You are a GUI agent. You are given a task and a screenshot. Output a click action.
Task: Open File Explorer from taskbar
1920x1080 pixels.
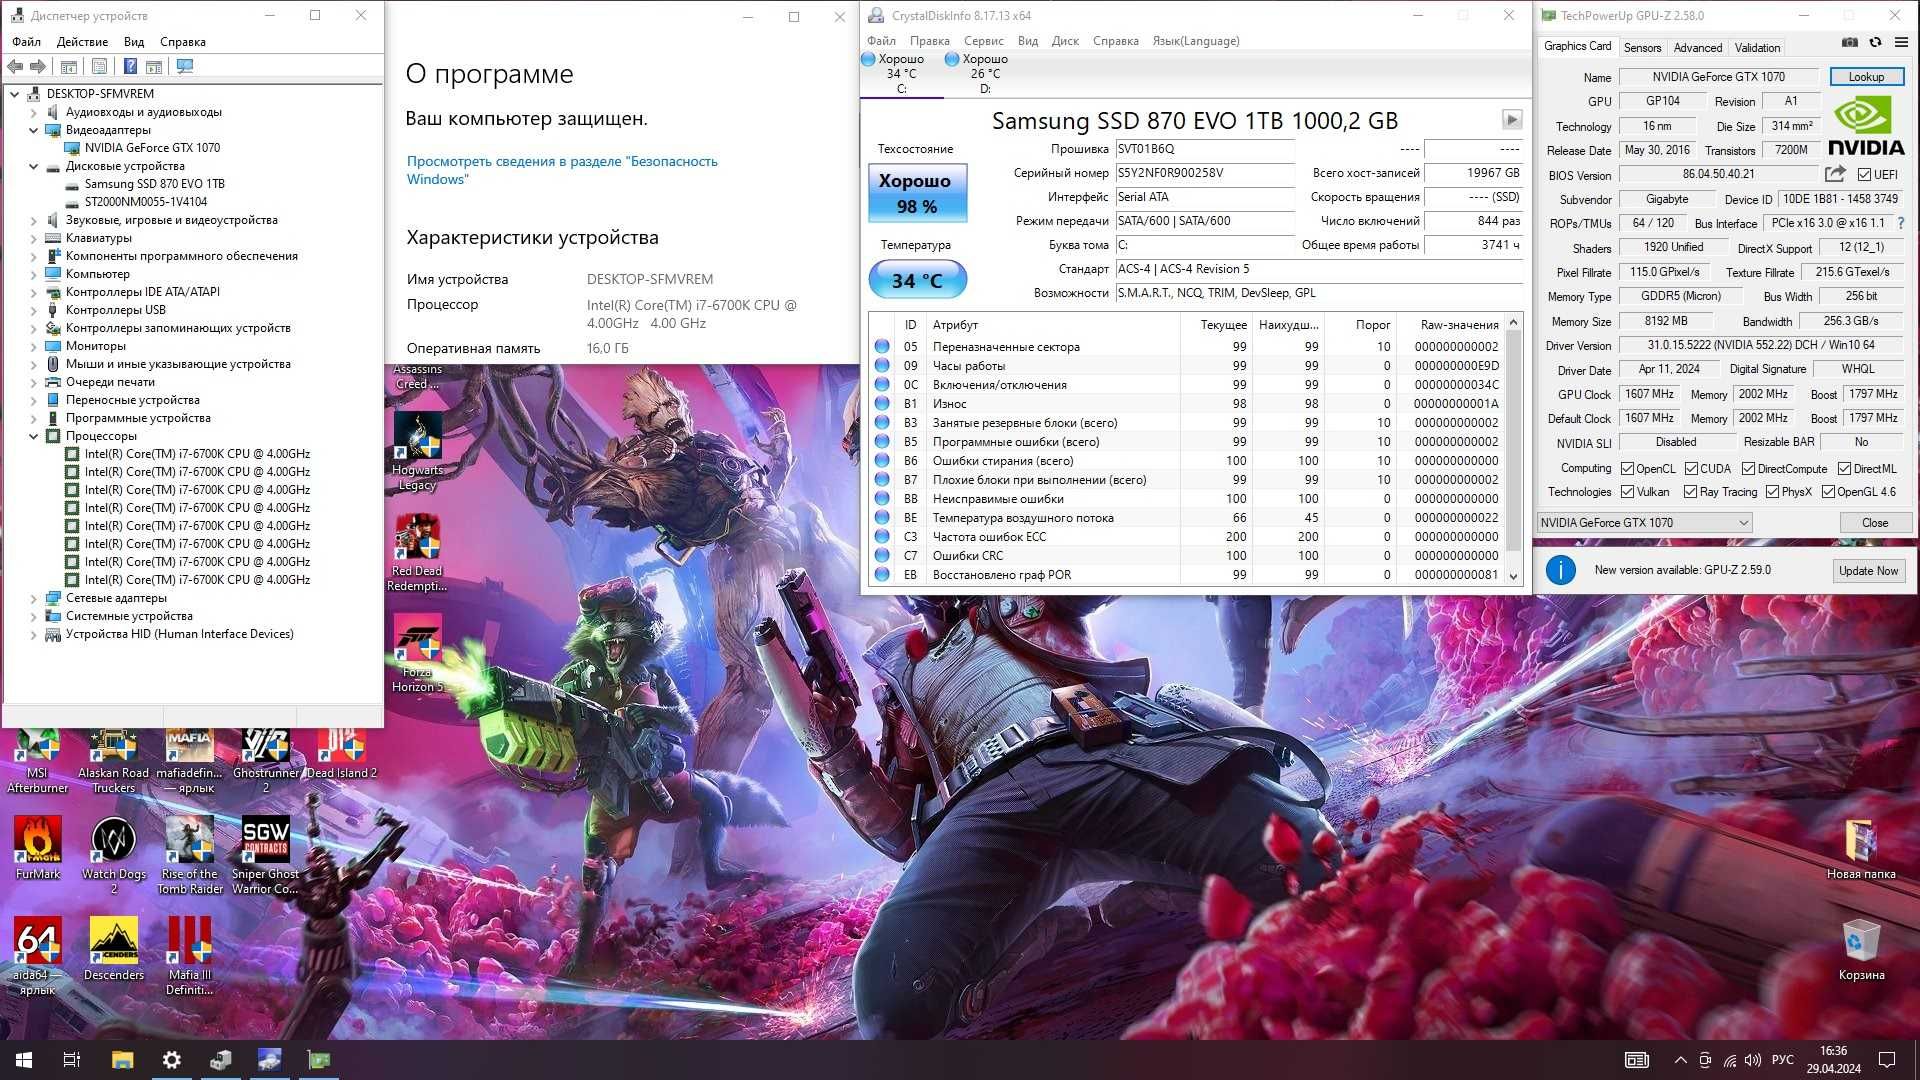pos(122,1060)
